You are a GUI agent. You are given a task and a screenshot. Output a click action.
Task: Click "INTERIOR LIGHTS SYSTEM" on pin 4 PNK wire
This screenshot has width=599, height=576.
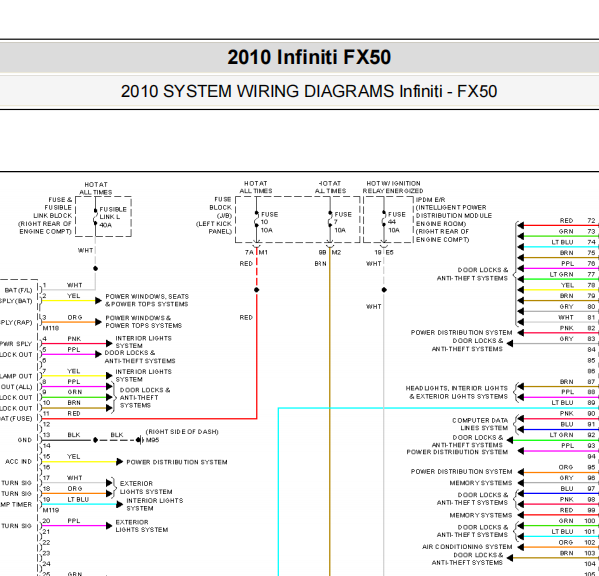[x=144, y=342]
